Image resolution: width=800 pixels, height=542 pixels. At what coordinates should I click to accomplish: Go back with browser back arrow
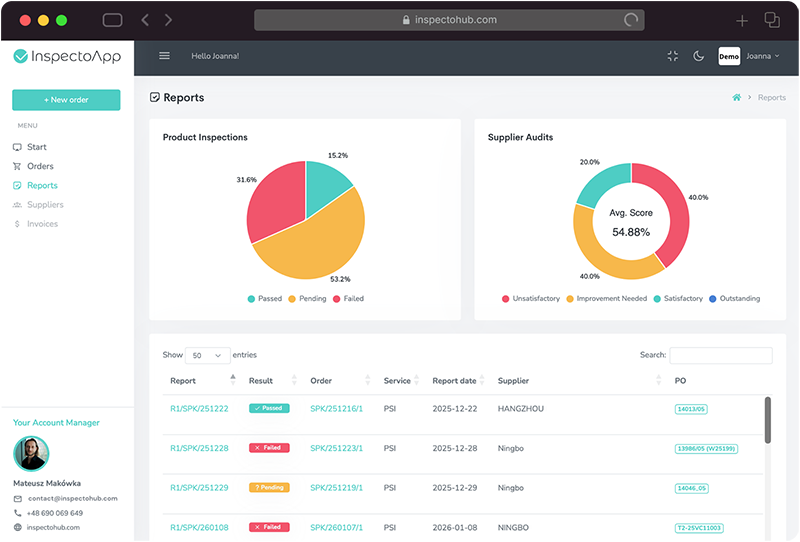click(x=145, y=20)
